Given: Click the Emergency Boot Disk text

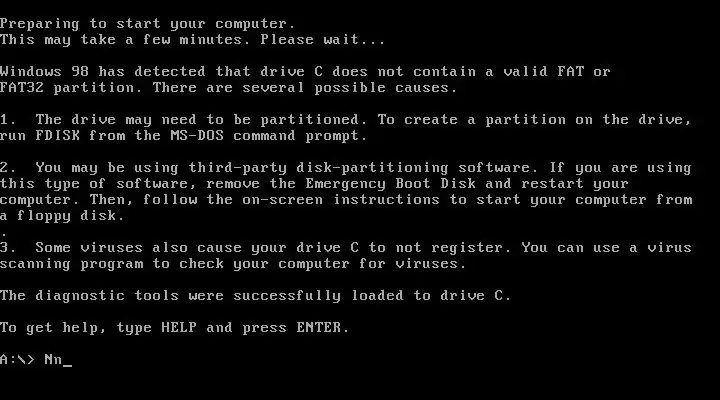Looking at the screenshot, I should click(x=390, y=184).
